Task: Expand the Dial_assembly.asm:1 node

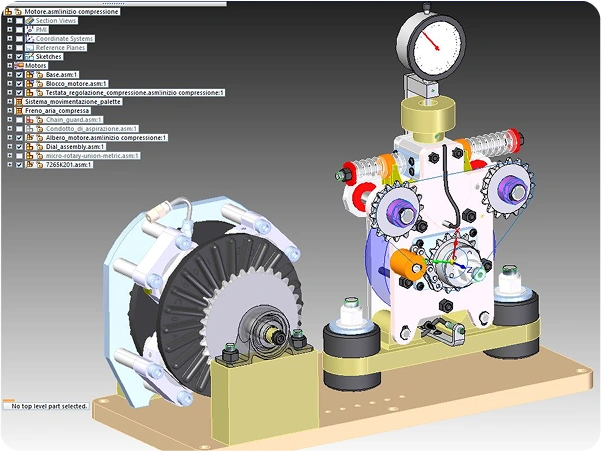Action: click(x=9, y=146)
